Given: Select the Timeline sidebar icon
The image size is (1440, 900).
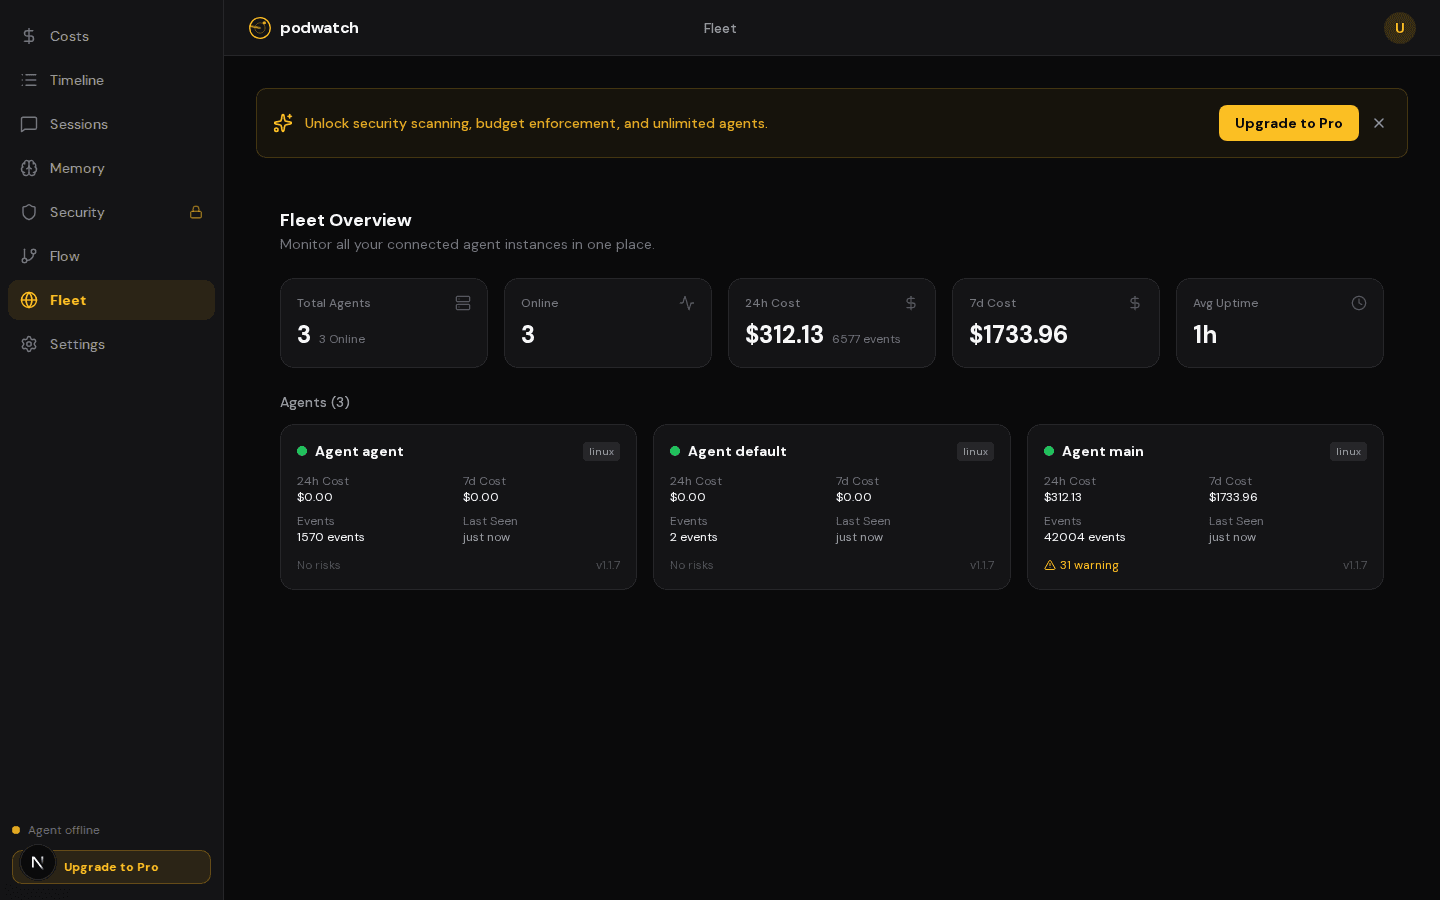Looking at the screenshot, I should pos(29,80).
